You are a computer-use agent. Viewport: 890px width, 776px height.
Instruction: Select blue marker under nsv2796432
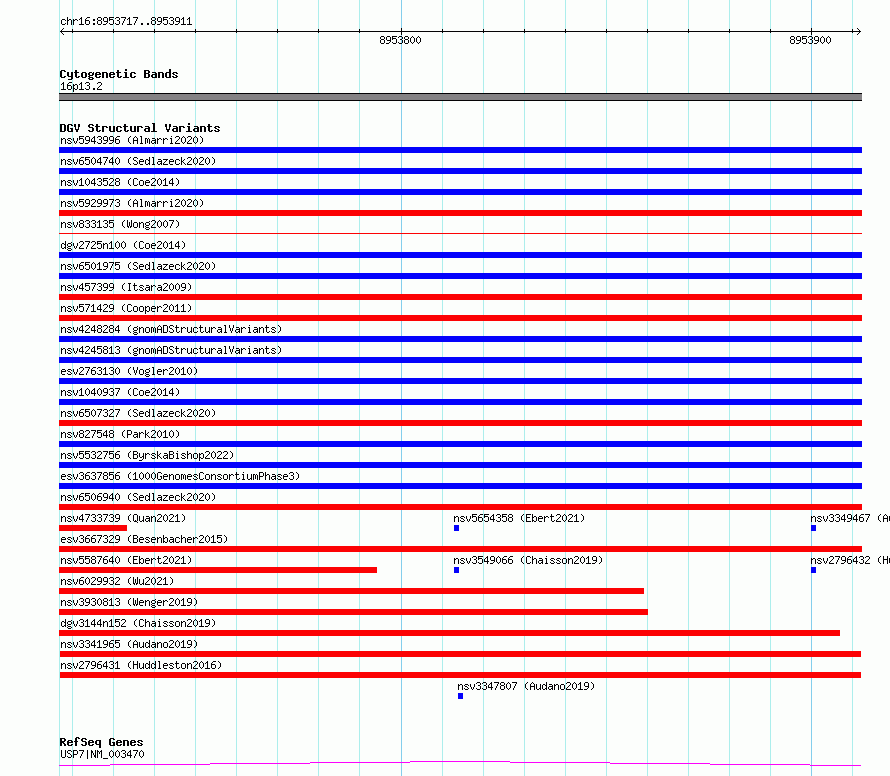pos(813,570)
